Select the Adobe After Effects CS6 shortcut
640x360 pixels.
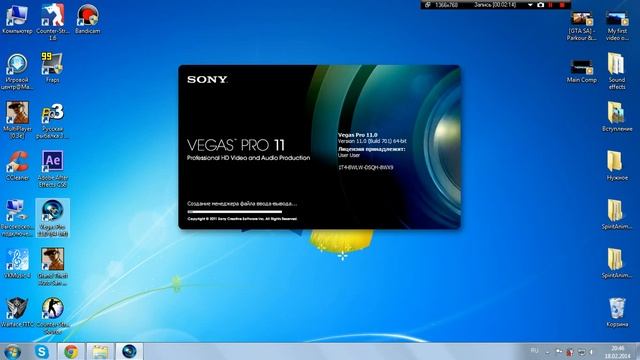point(53,169)
